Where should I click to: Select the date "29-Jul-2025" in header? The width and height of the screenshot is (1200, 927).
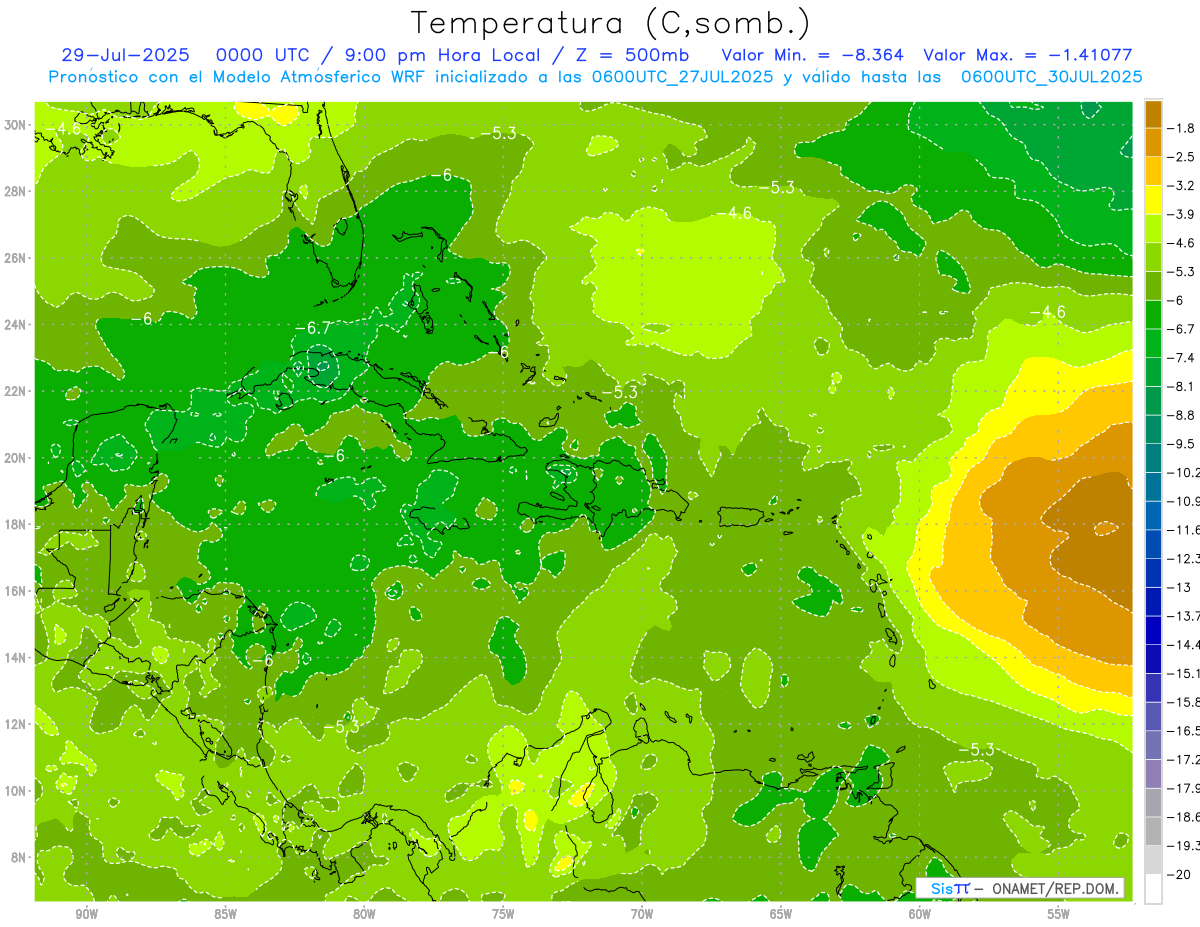125,55
